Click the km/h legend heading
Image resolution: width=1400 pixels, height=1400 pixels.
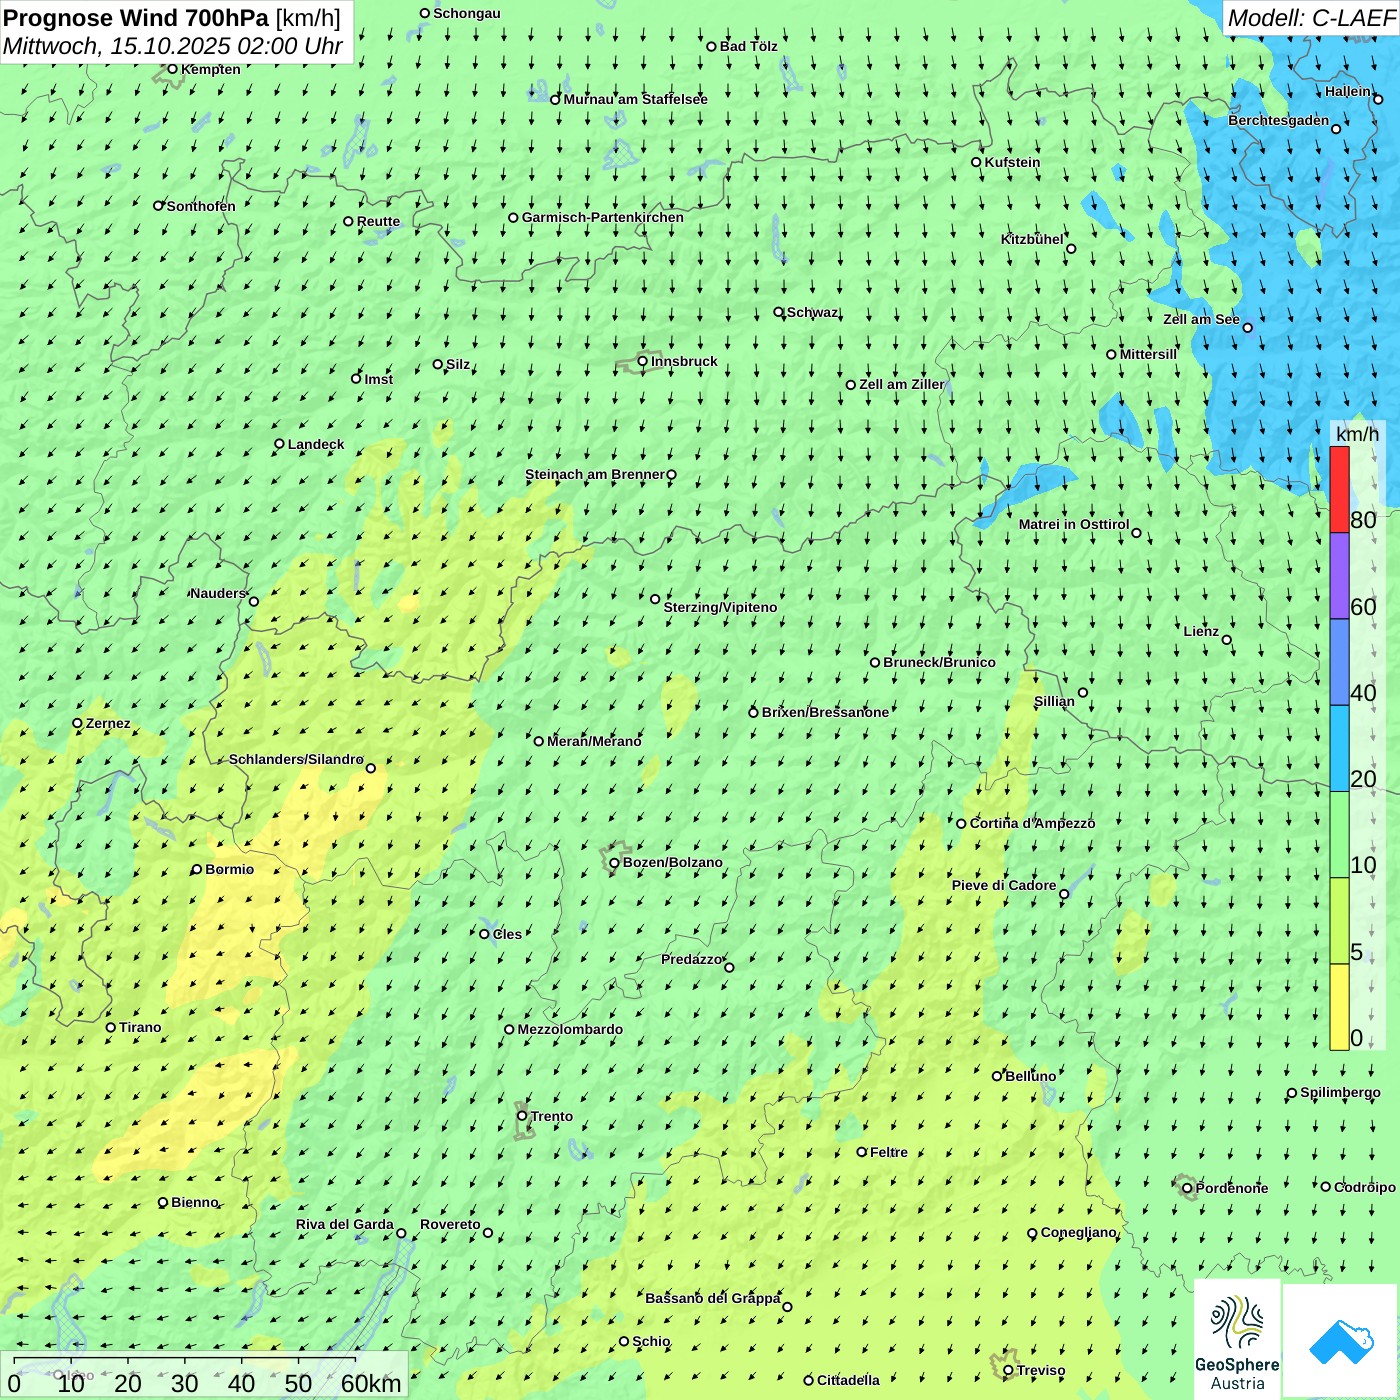(x=1358, y=434)
